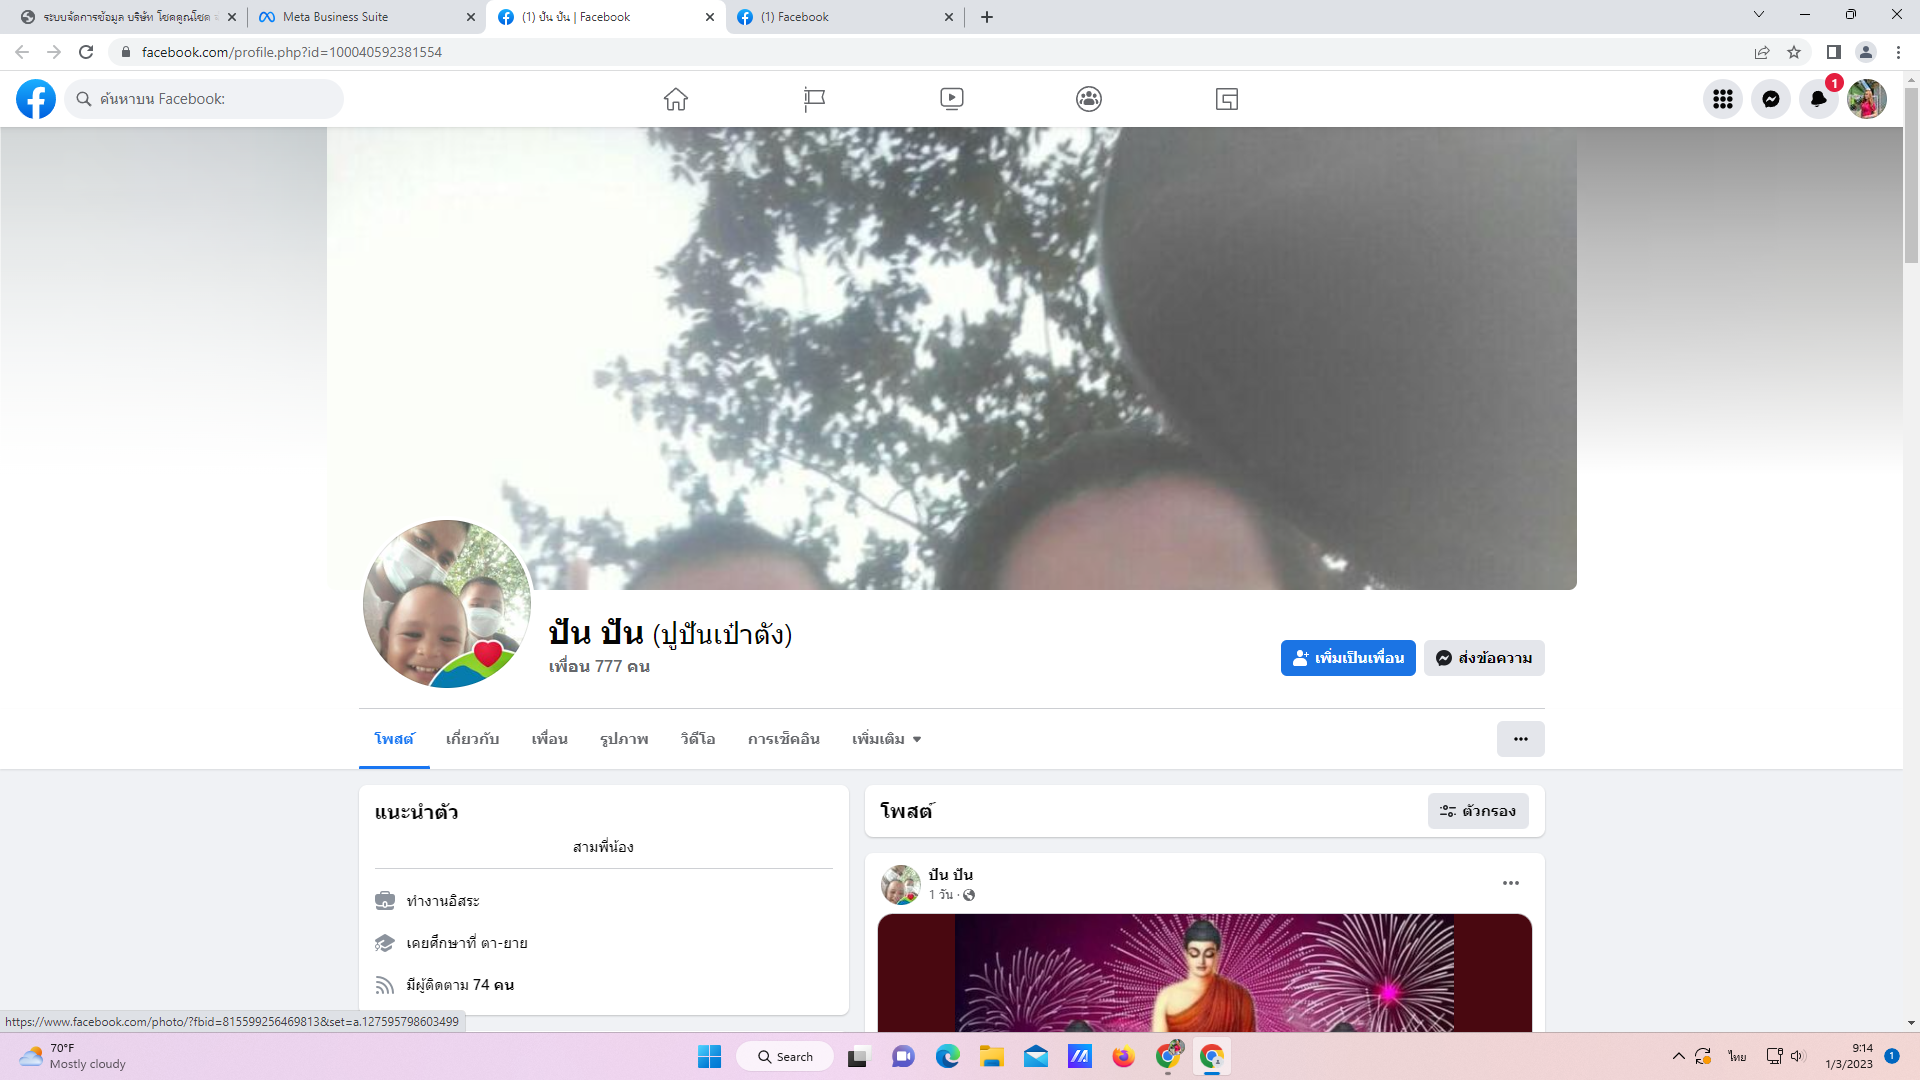Viewport: 1920px width, 1080px height.
Task: Open the Pages flag icon
Action: click(814, 99)
